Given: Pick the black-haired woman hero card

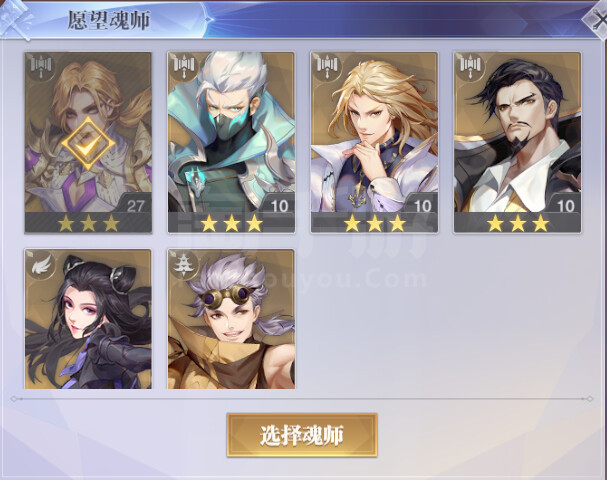Looking at the screenshot, I should pos(88,319).
